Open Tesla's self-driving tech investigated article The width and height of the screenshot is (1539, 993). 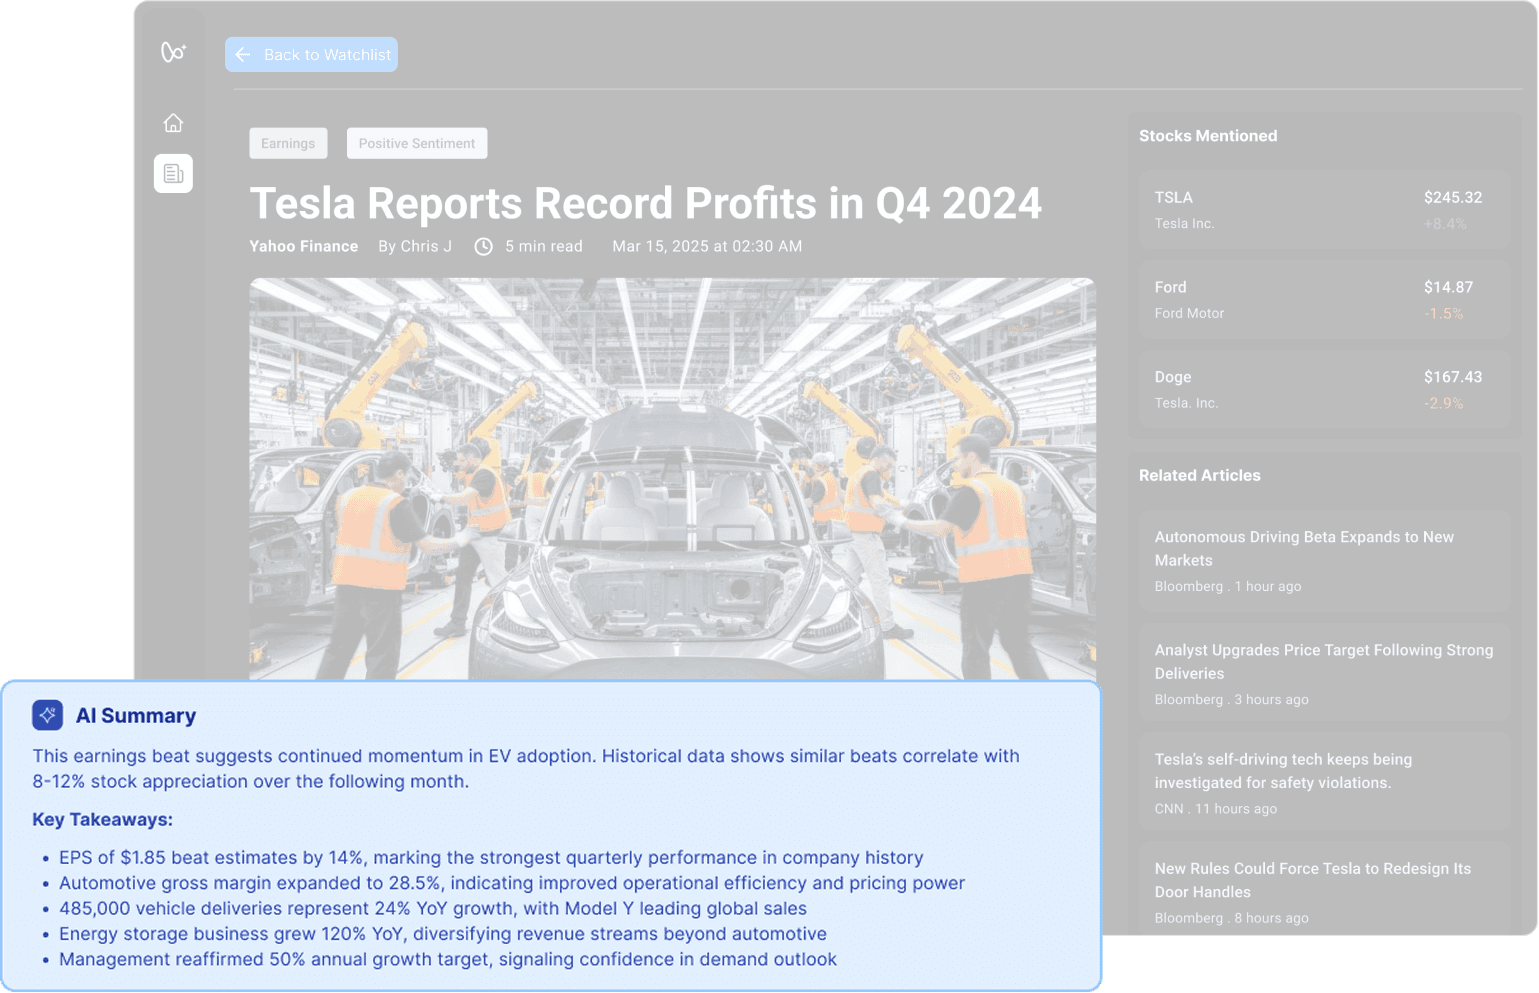pos(1323,783)
